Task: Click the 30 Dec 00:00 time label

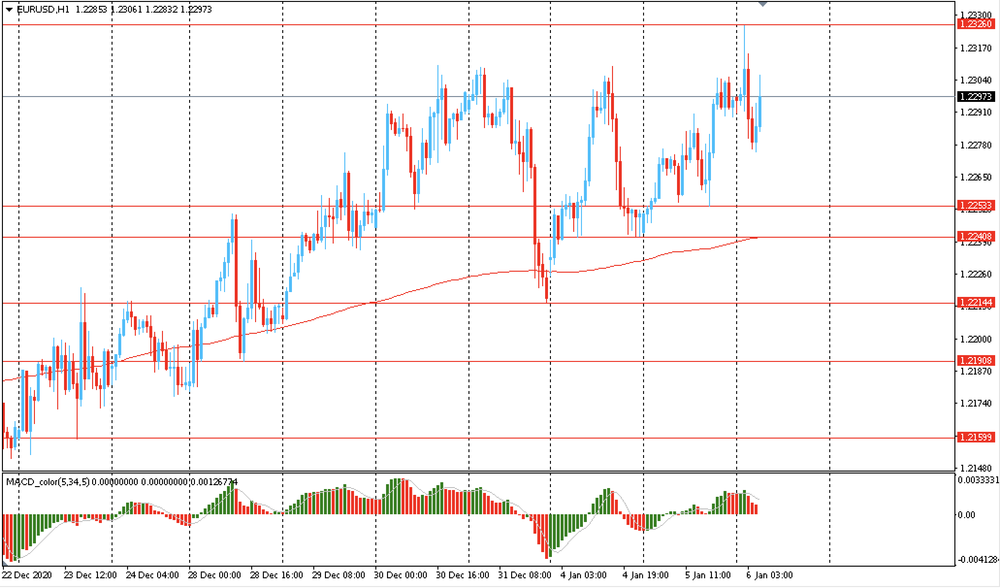Action: pyautogui.click(x=401, y=575)
